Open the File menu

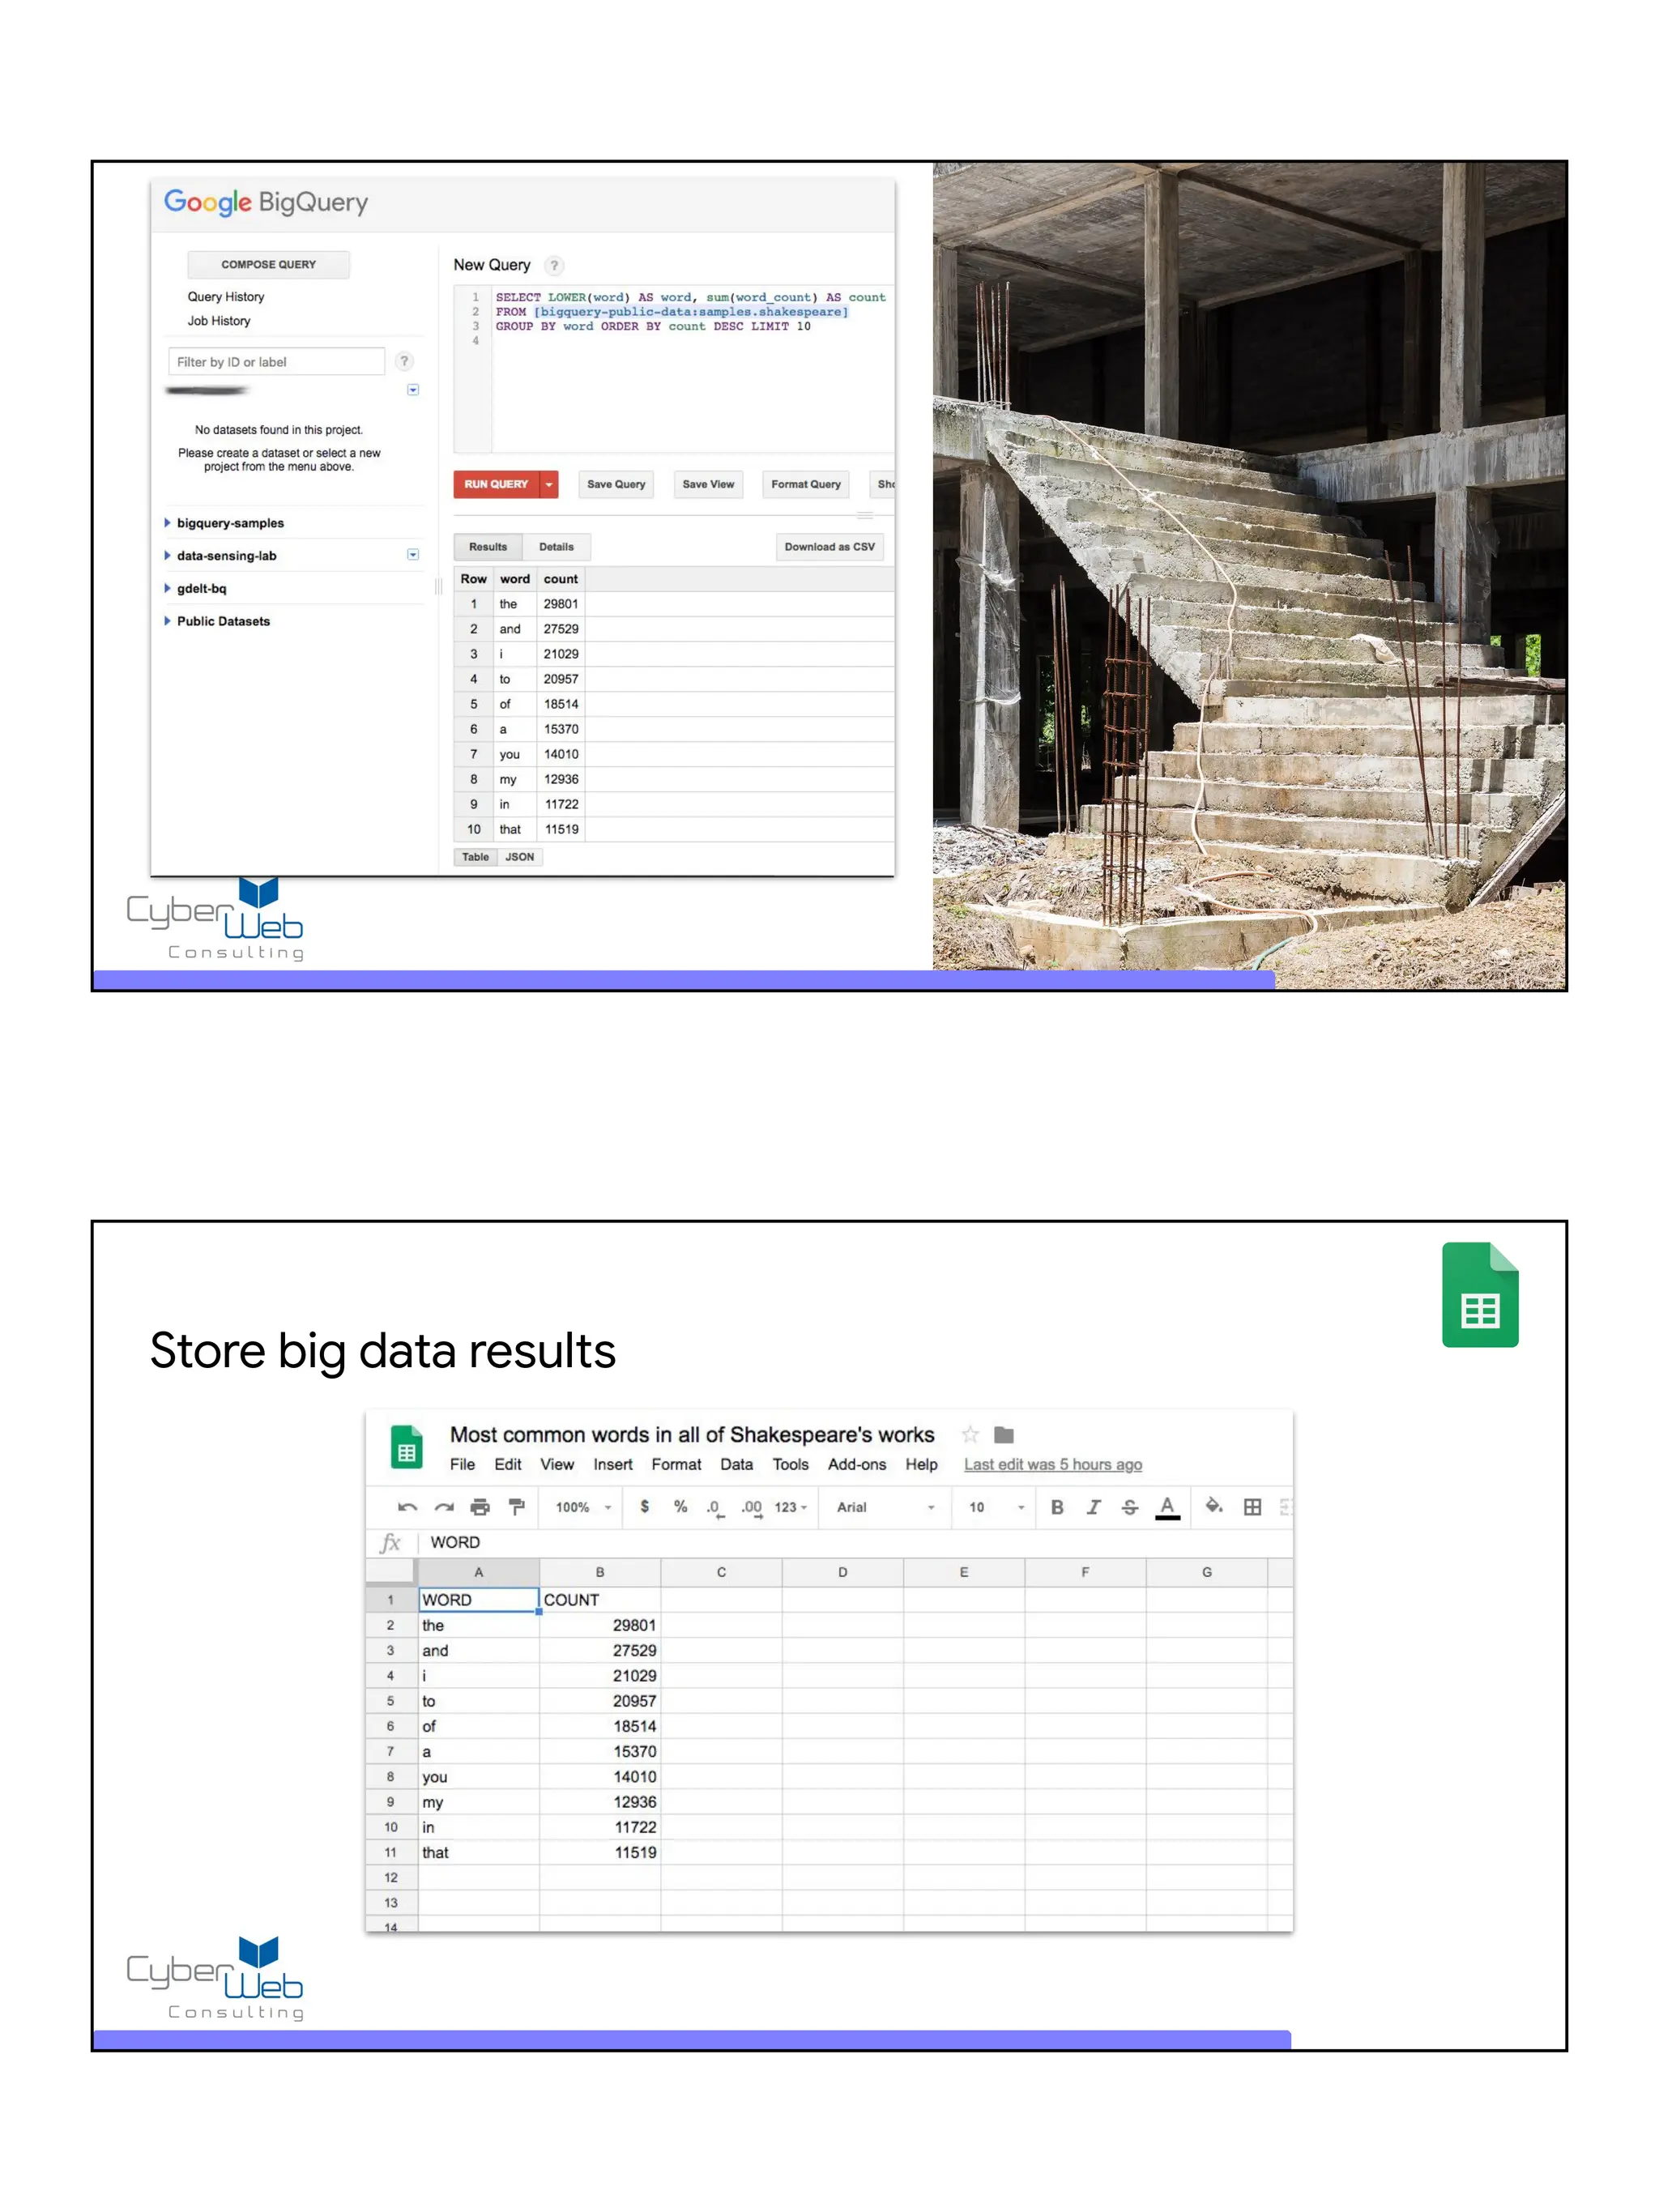(x=462, y=1464)
